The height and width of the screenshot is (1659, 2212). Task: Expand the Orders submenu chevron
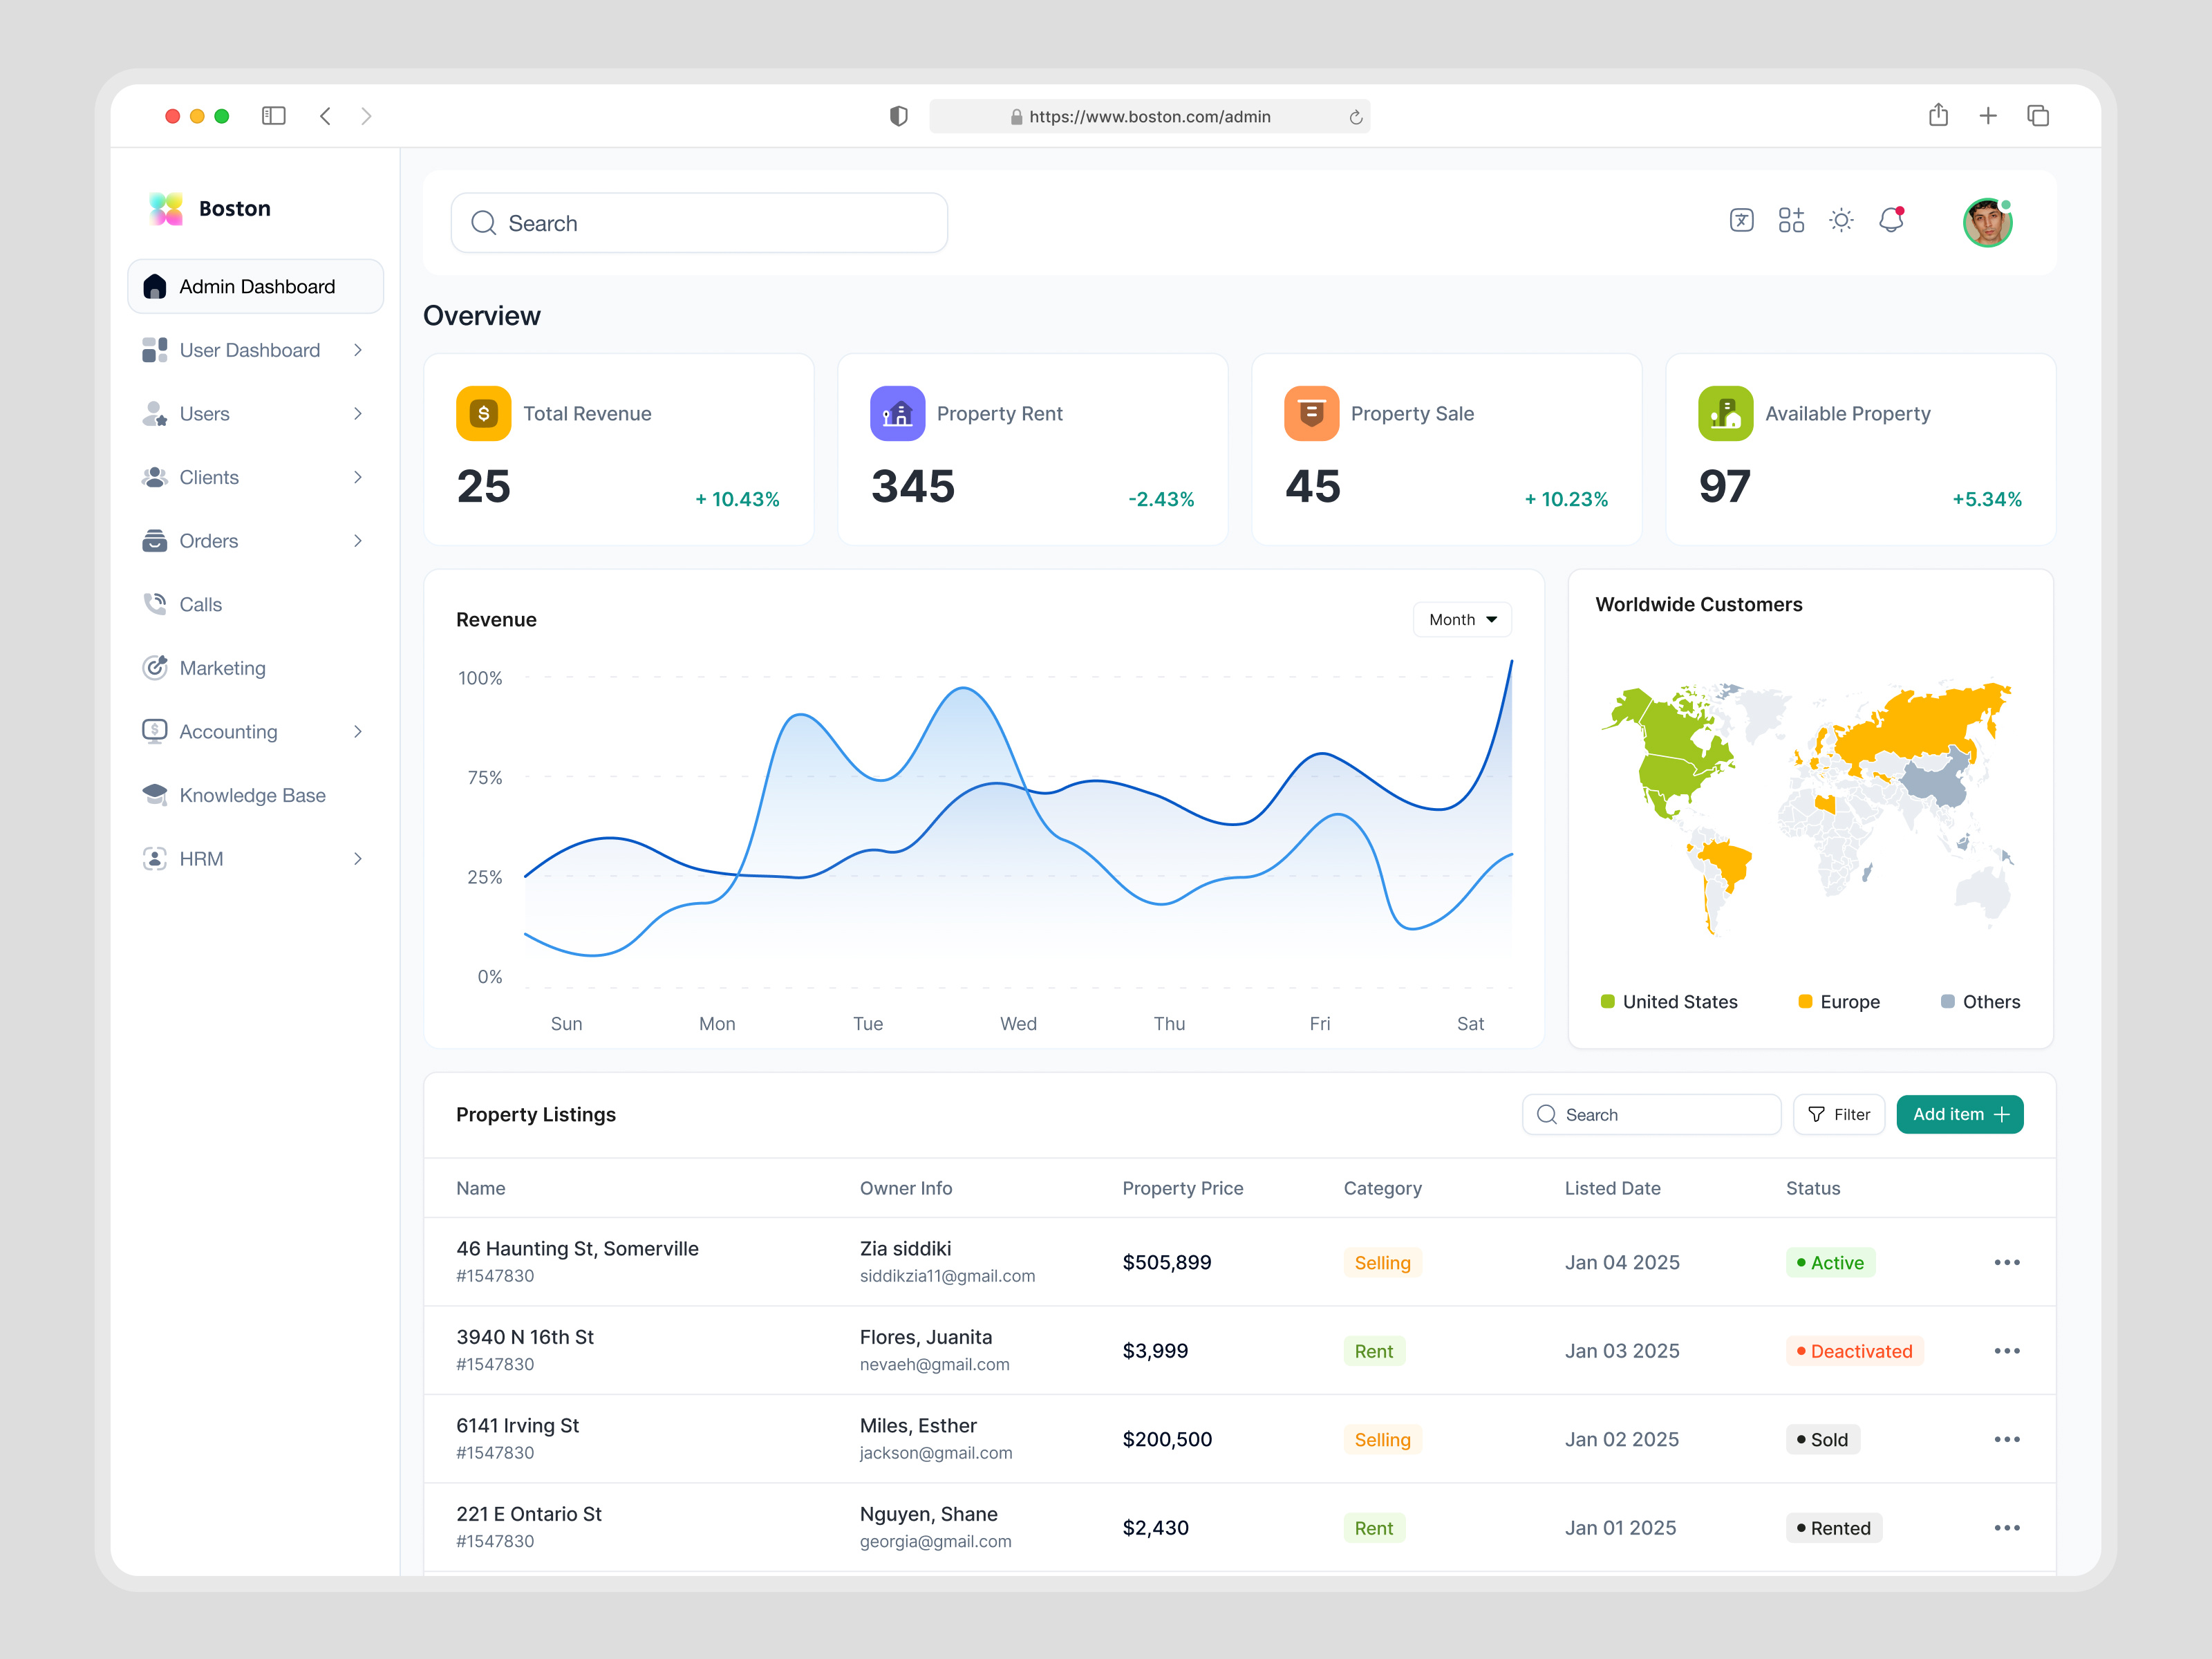coord(358,541)
